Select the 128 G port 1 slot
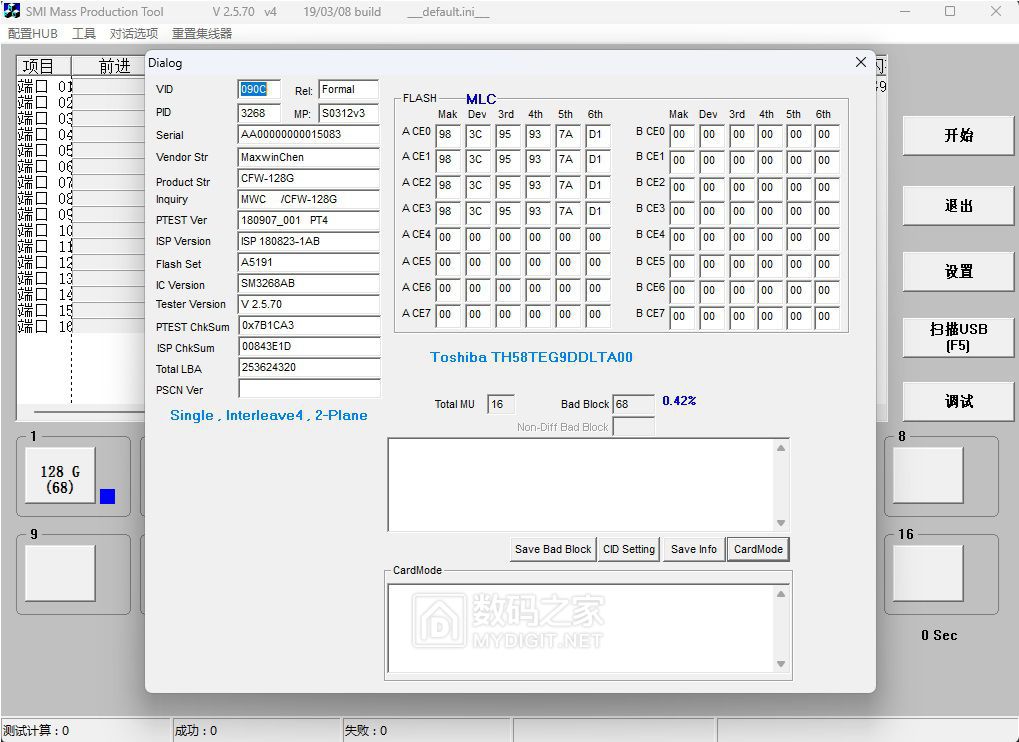This screenshot has height=742, width=1019. [60, 479]
